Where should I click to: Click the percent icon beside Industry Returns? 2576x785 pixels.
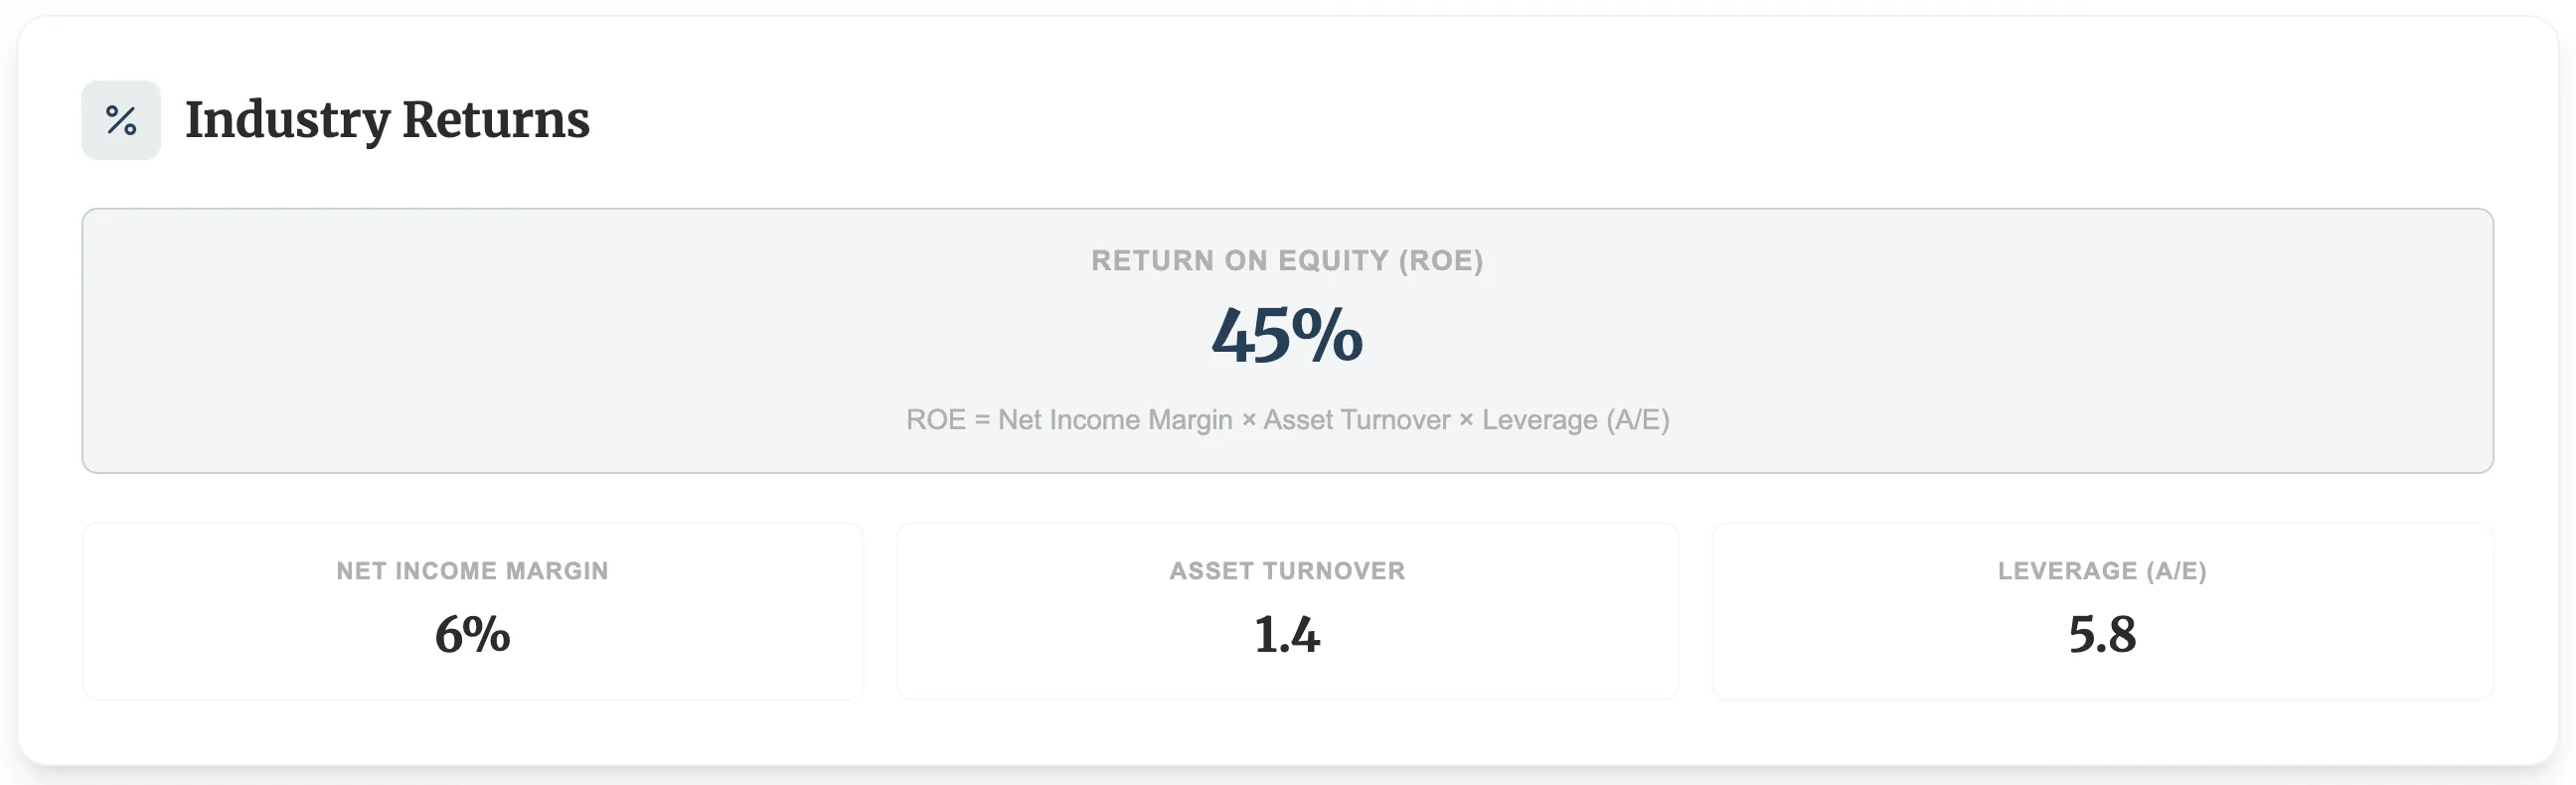(119, 119)
